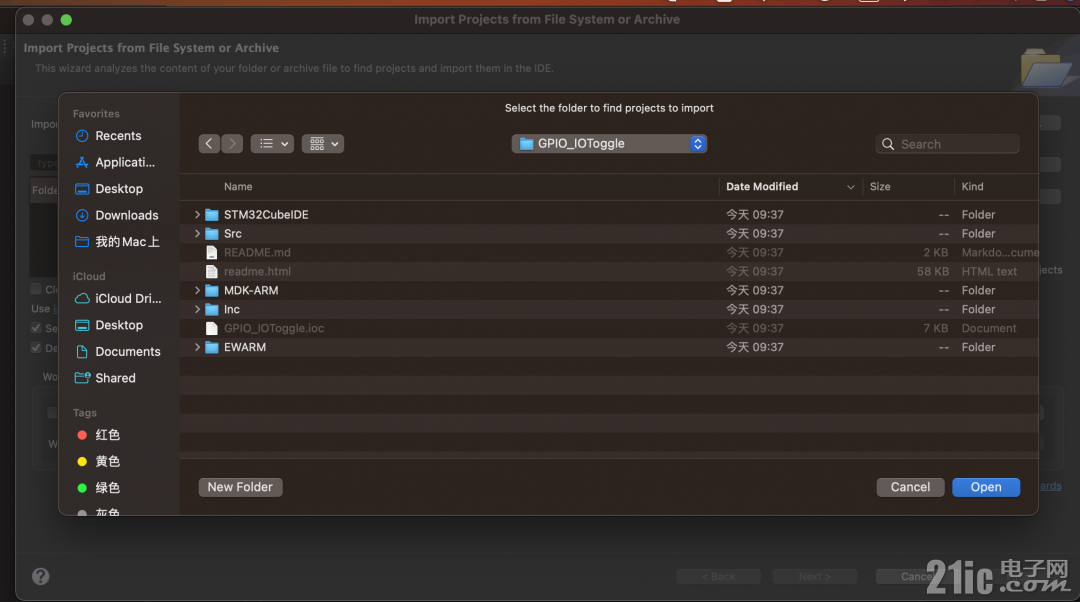1080x602 pixels.
Task: Click the iCloud Drive cloud icon
Action: (82, 298)
